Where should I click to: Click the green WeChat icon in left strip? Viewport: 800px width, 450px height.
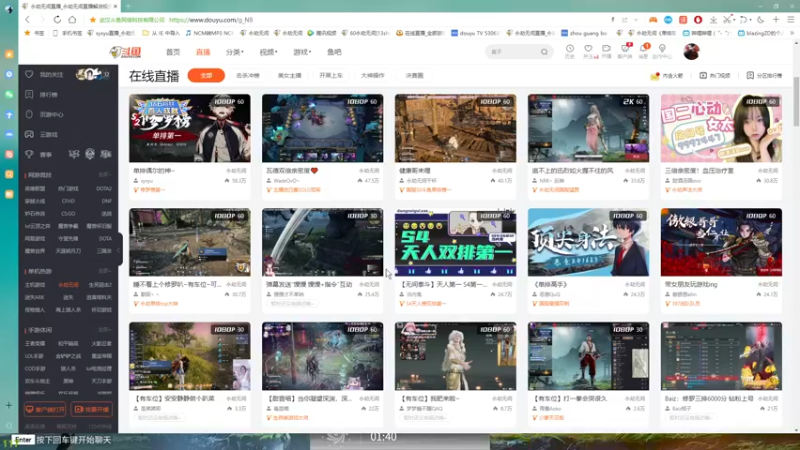[x=9, y=94]
